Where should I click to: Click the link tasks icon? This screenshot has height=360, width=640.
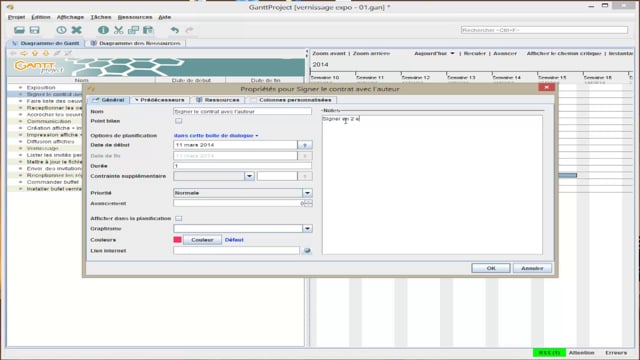(57, 53)
